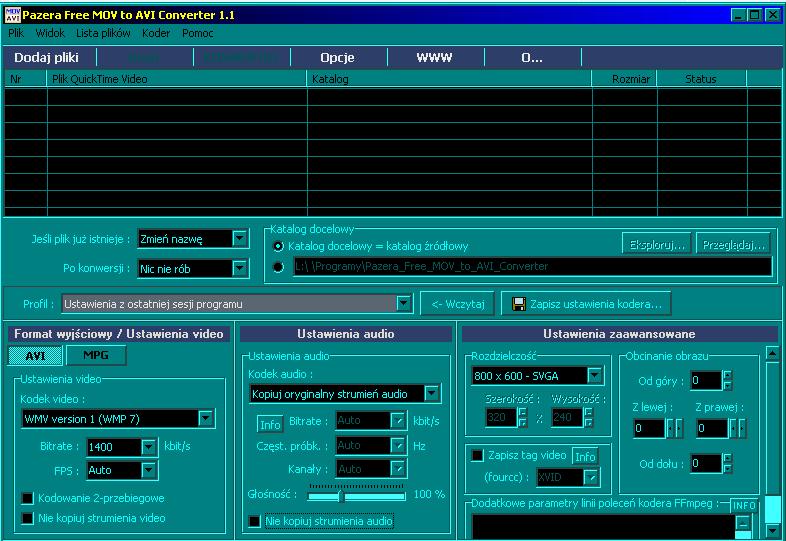Select Katalog docelowy = katalog źródłowy radio
The width and height of the screenshot is (786, 541).
pos(278,246)
